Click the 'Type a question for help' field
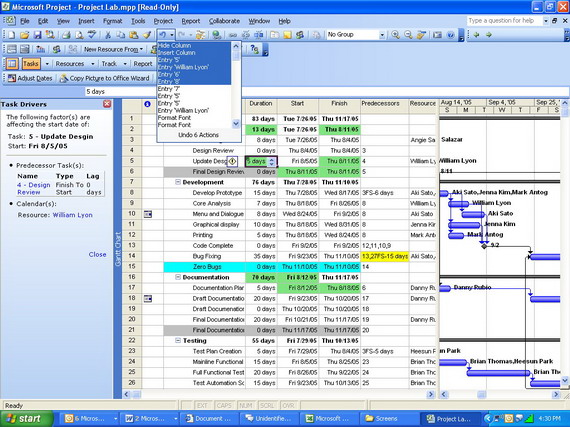The image size is (570, 427). pos(504,21)
